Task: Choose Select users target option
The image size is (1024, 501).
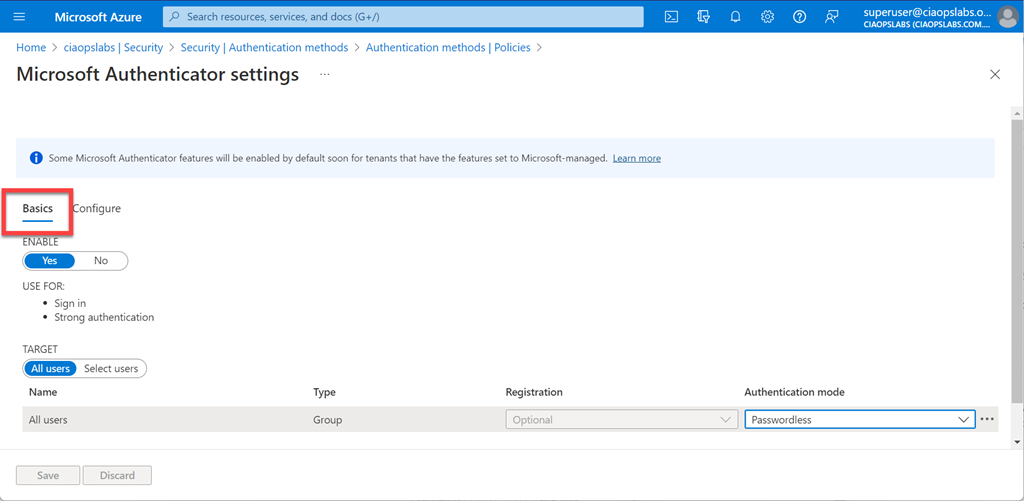Action: [x=111, y=369]
